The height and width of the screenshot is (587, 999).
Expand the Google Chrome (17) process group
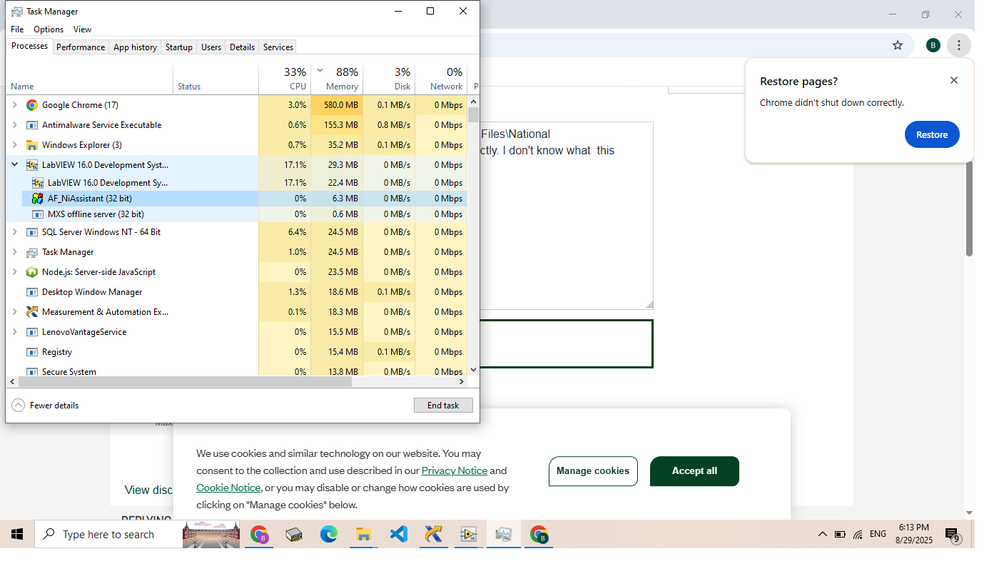15,105
